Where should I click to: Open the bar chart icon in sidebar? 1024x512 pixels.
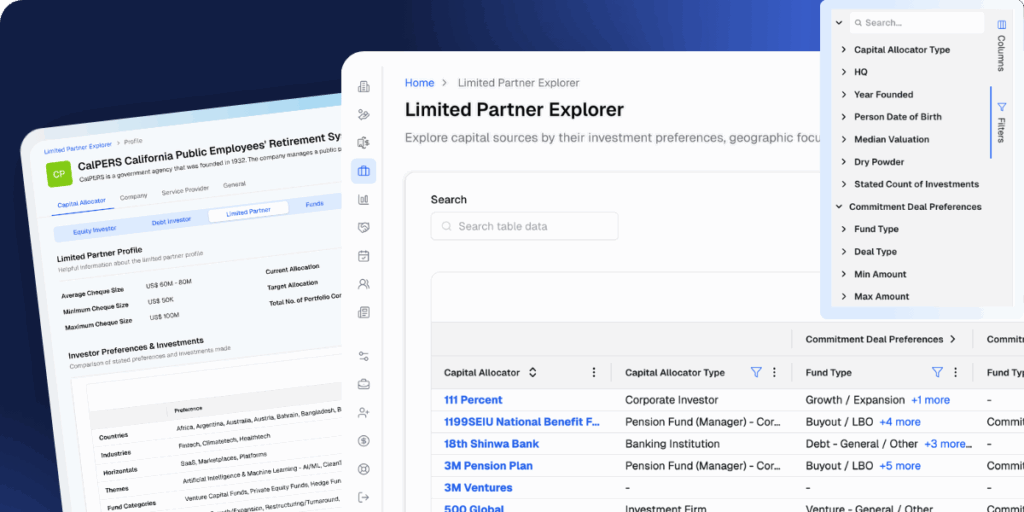coord(364,199)
